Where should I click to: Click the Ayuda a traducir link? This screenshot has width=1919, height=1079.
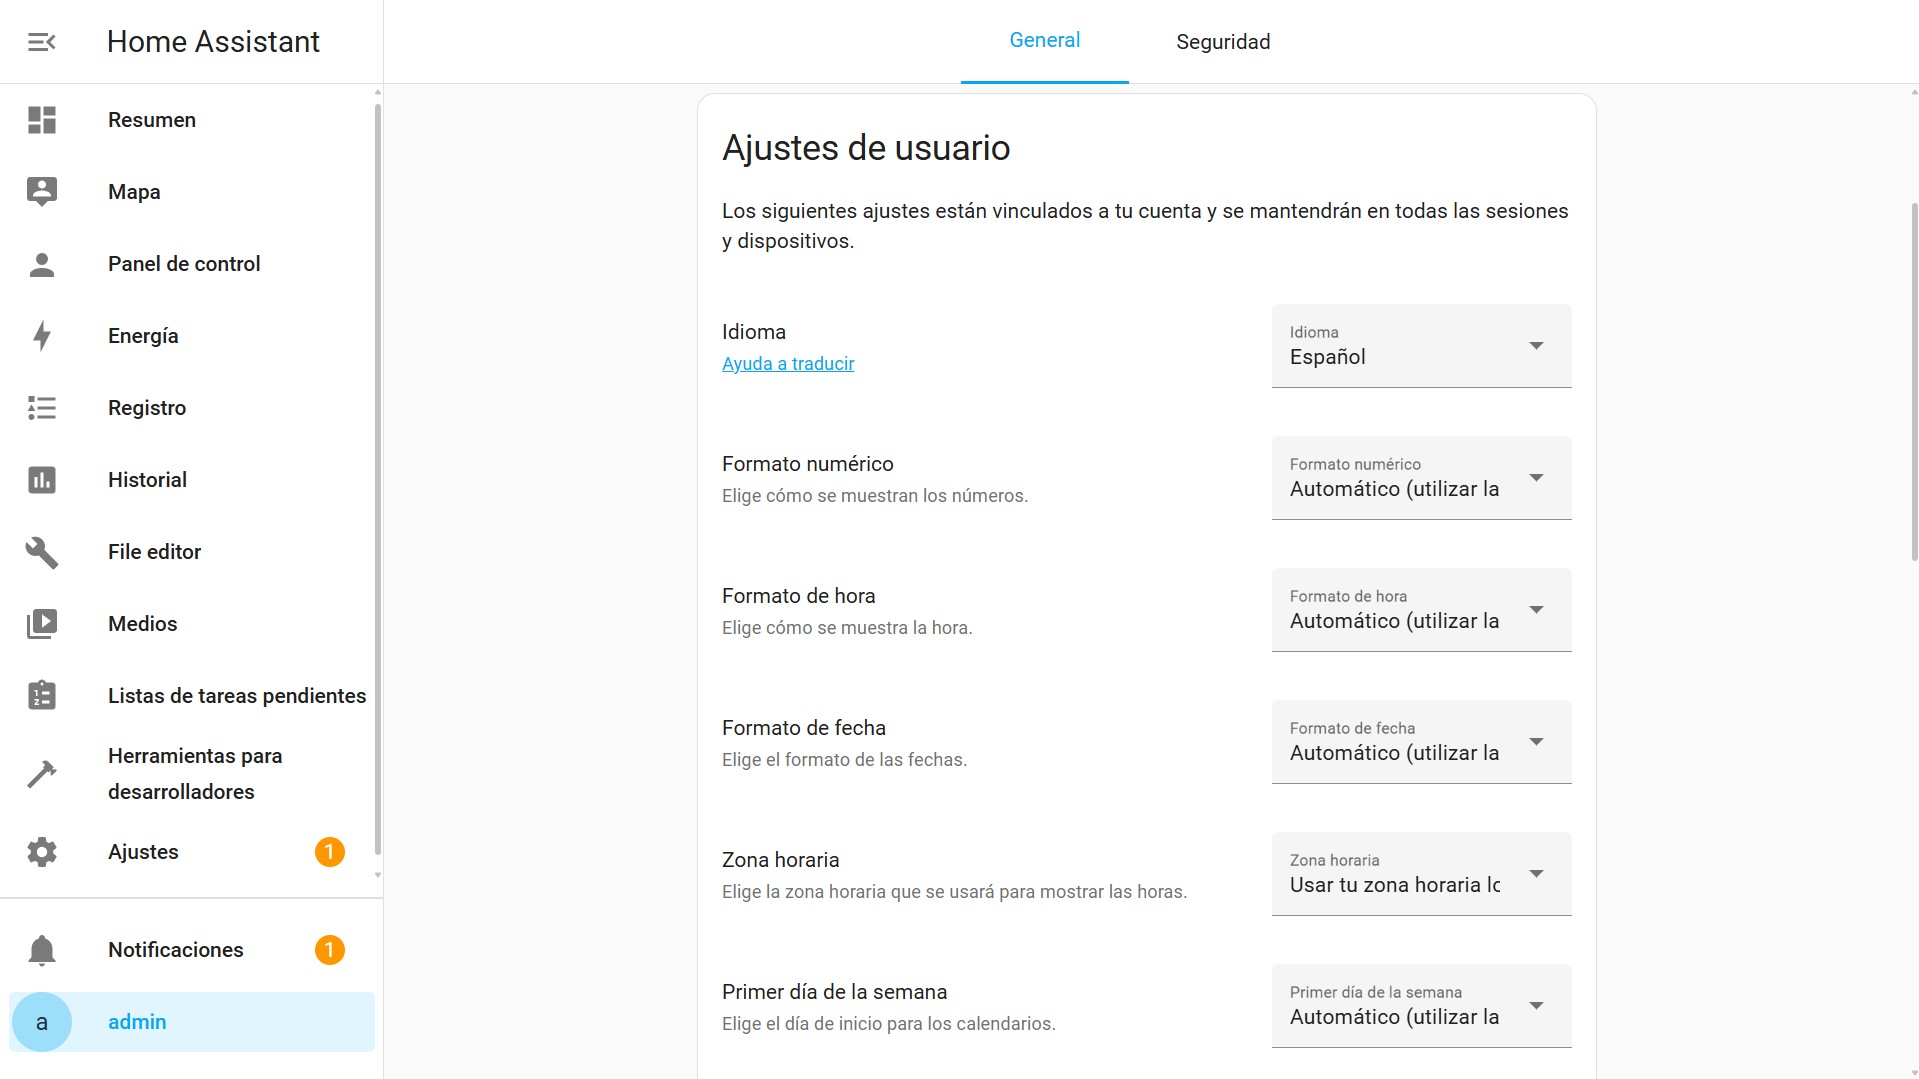tap(788, 363)
